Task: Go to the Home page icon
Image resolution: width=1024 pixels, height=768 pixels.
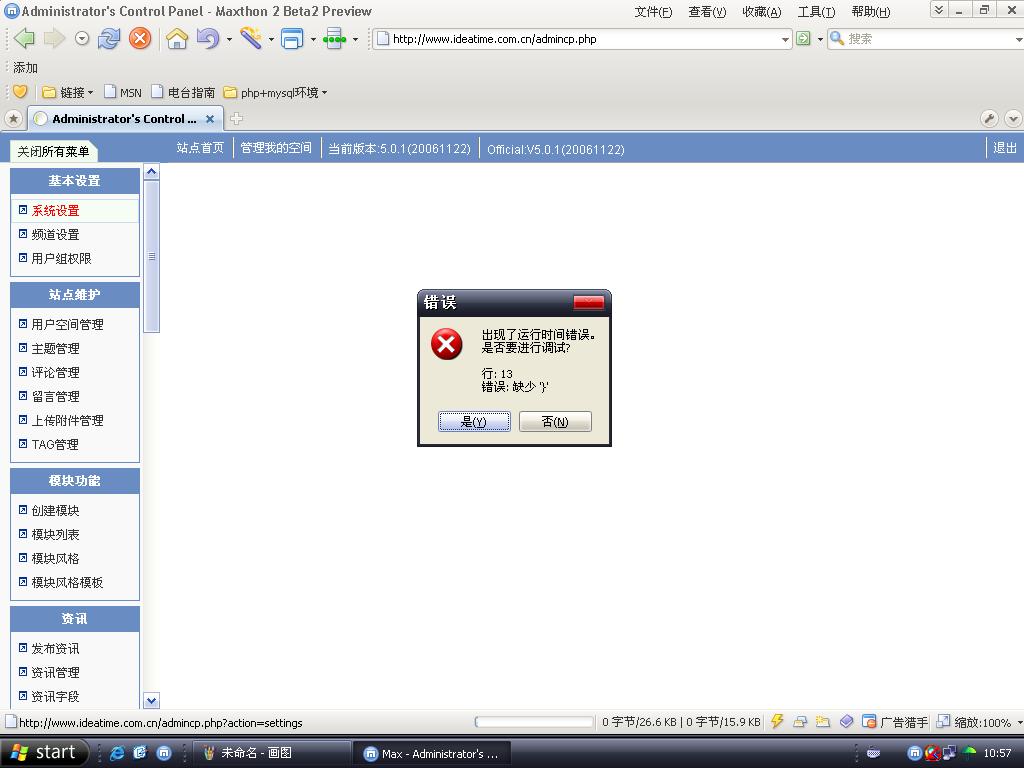Action: [x=177, y=39]
